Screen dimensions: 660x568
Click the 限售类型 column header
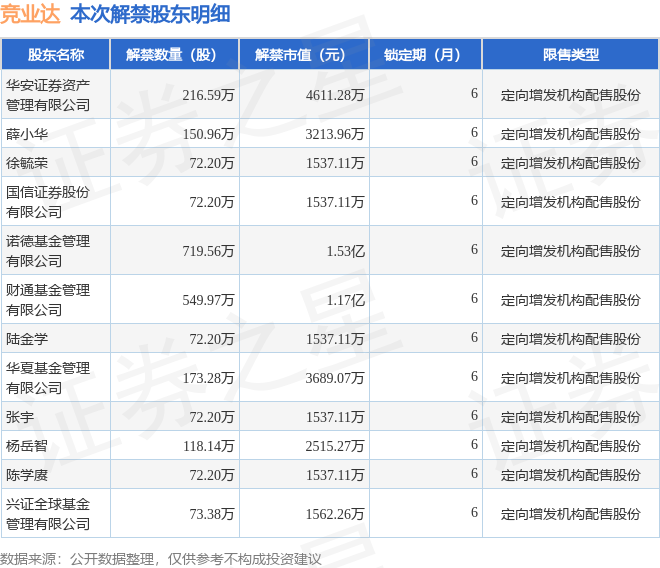[571, 55]
